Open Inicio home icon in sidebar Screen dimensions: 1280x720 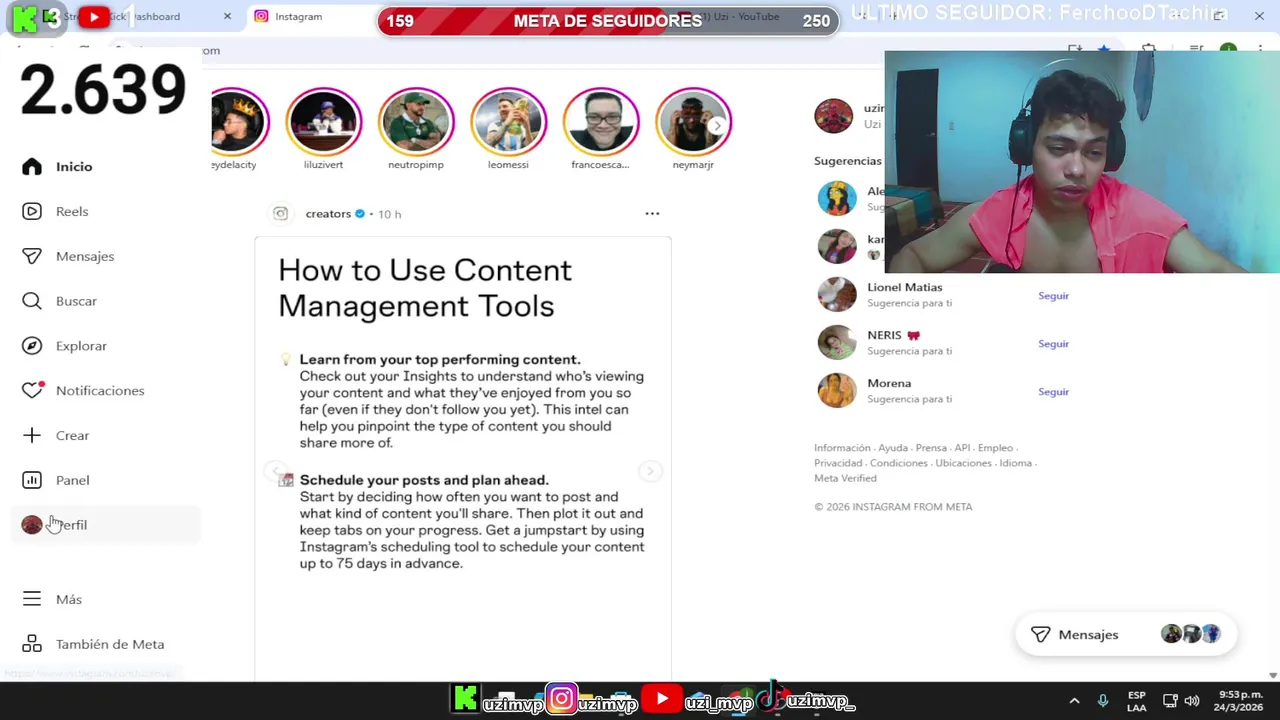click(32, 167)
